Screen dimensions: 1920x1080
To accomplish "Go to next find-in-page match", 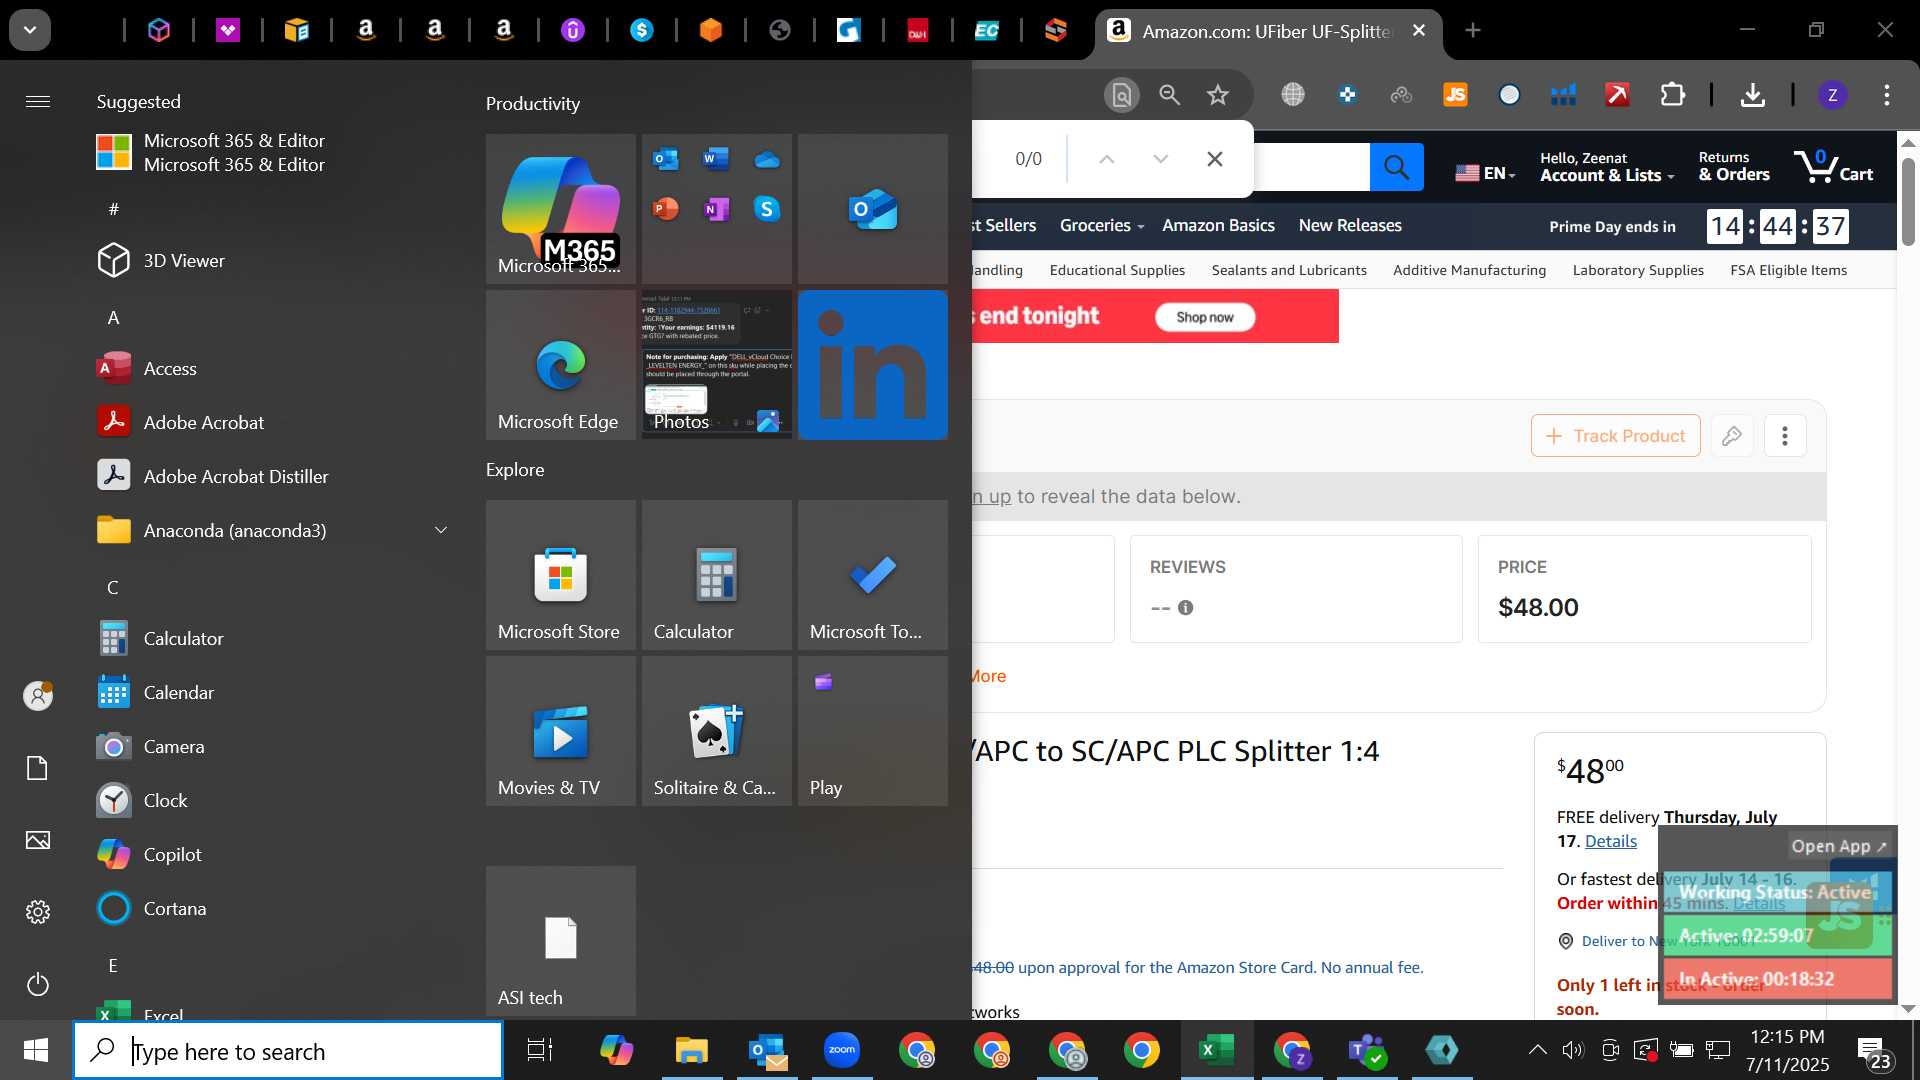I will [x=1160, y=159].
